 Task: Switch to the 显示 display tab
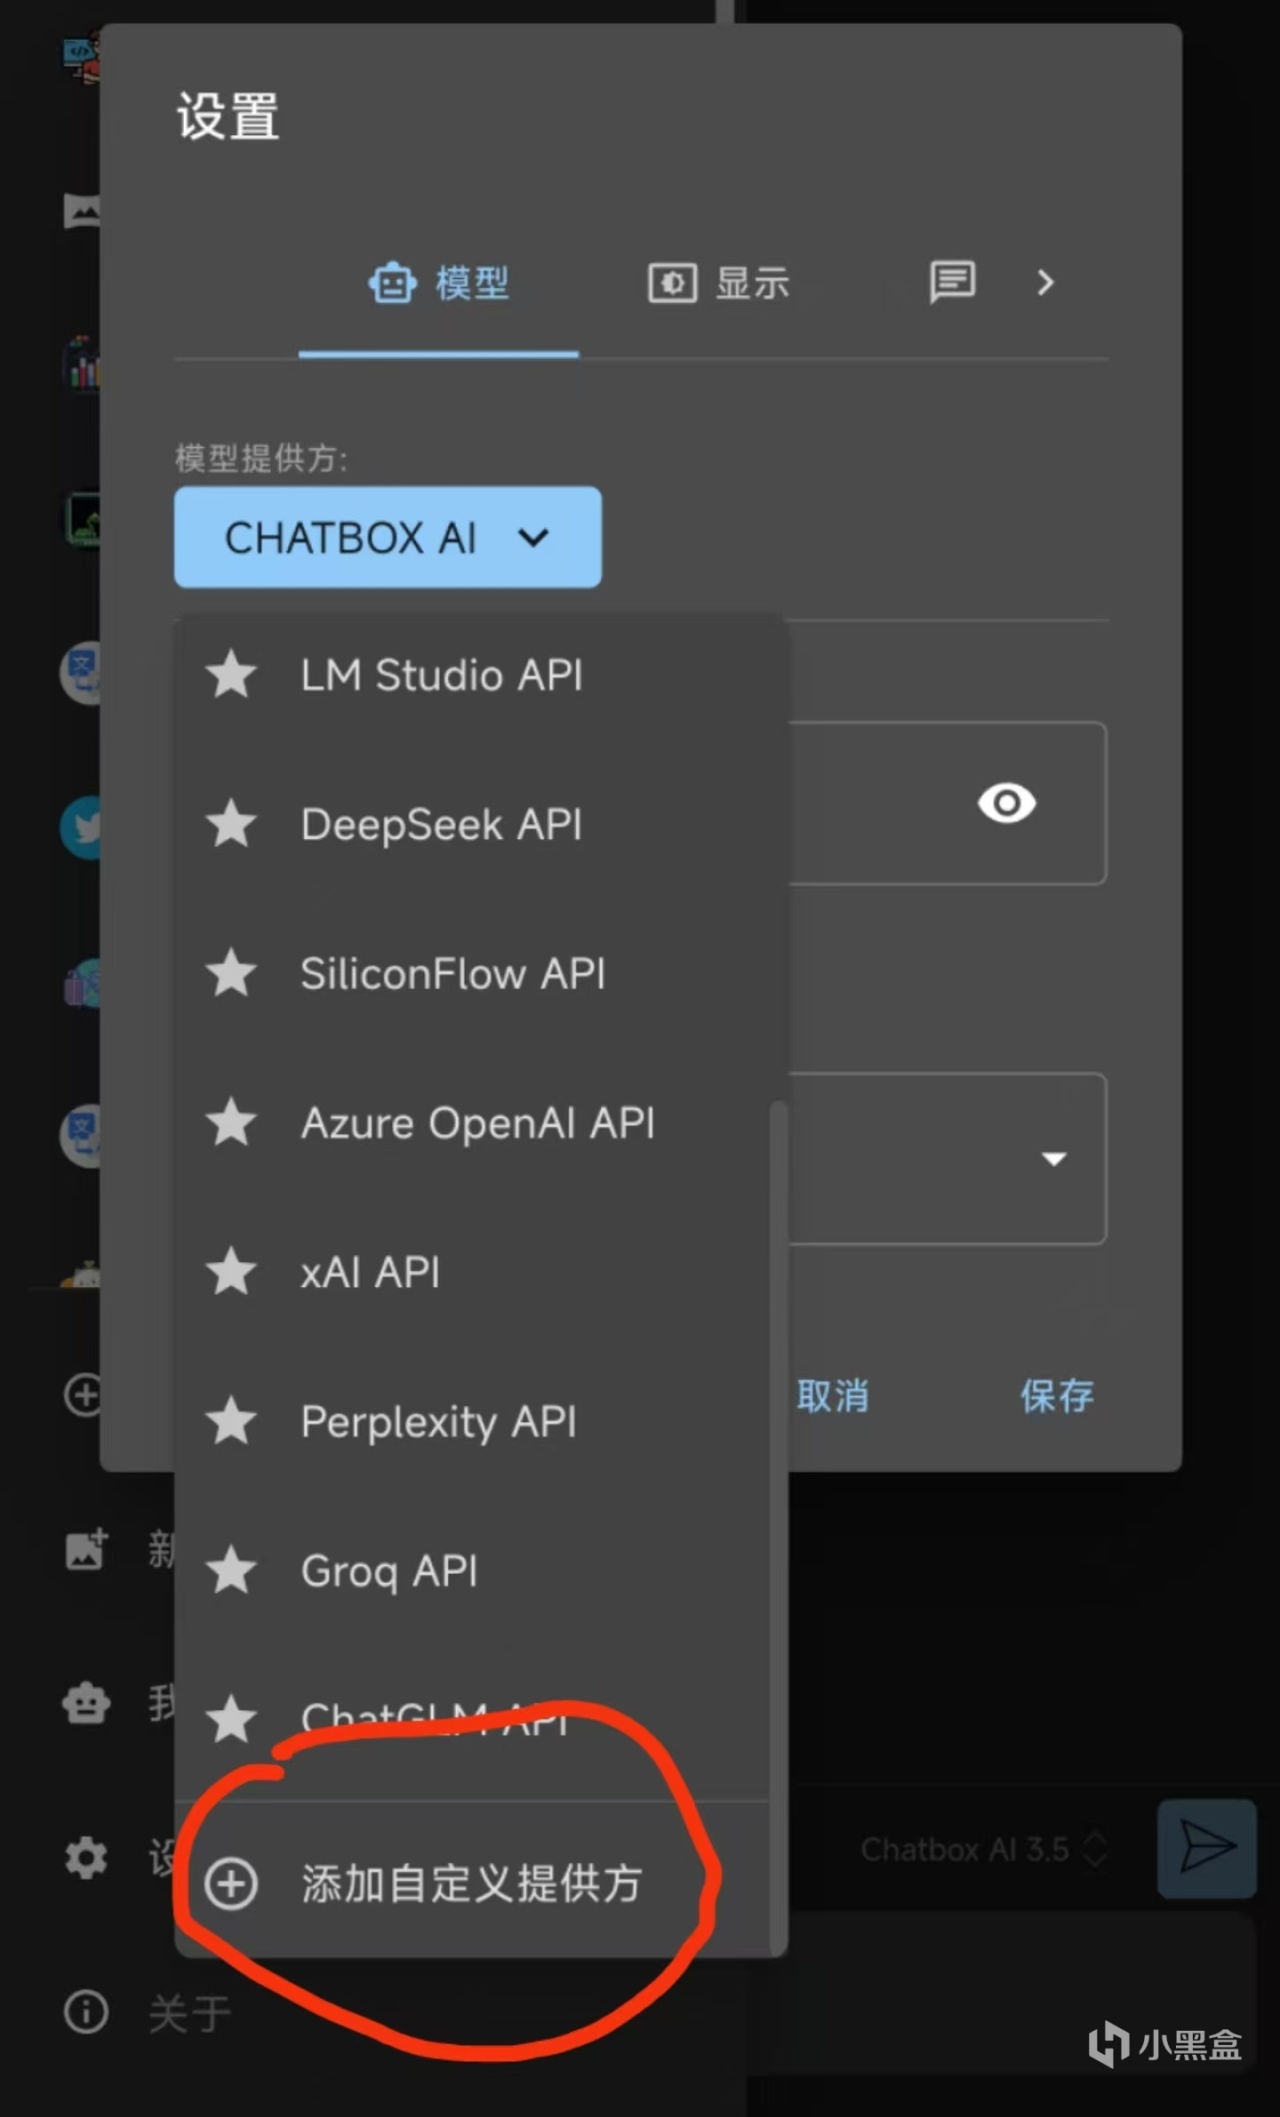tap(719, 283)
